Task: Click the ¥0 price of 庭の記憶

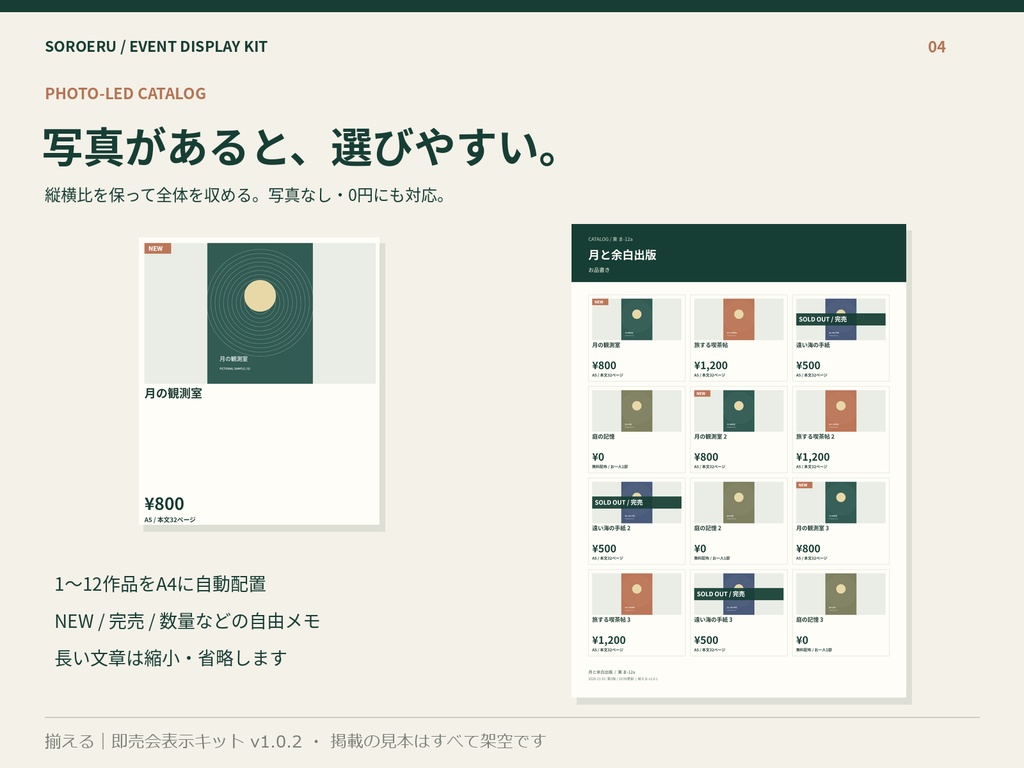Action: point(598,457)
